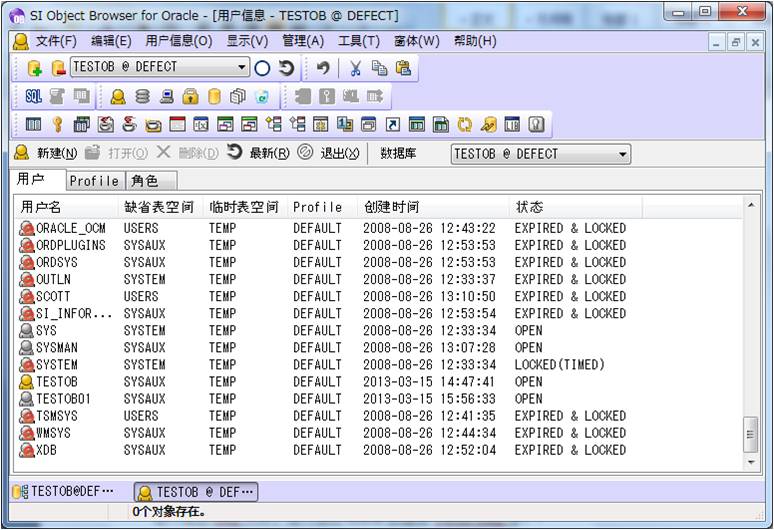
Task: Sort by 用户名 column header
Action: 67,207
